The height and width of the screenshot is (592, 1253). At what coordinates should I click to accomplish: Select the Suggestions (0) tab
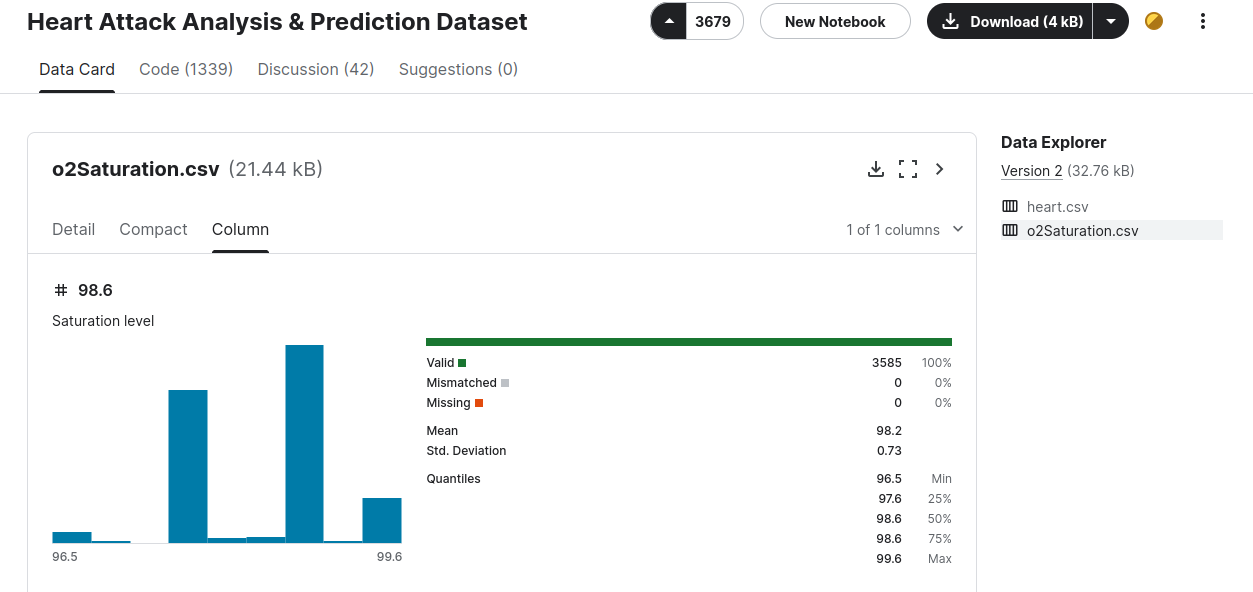tap(458, 69)
